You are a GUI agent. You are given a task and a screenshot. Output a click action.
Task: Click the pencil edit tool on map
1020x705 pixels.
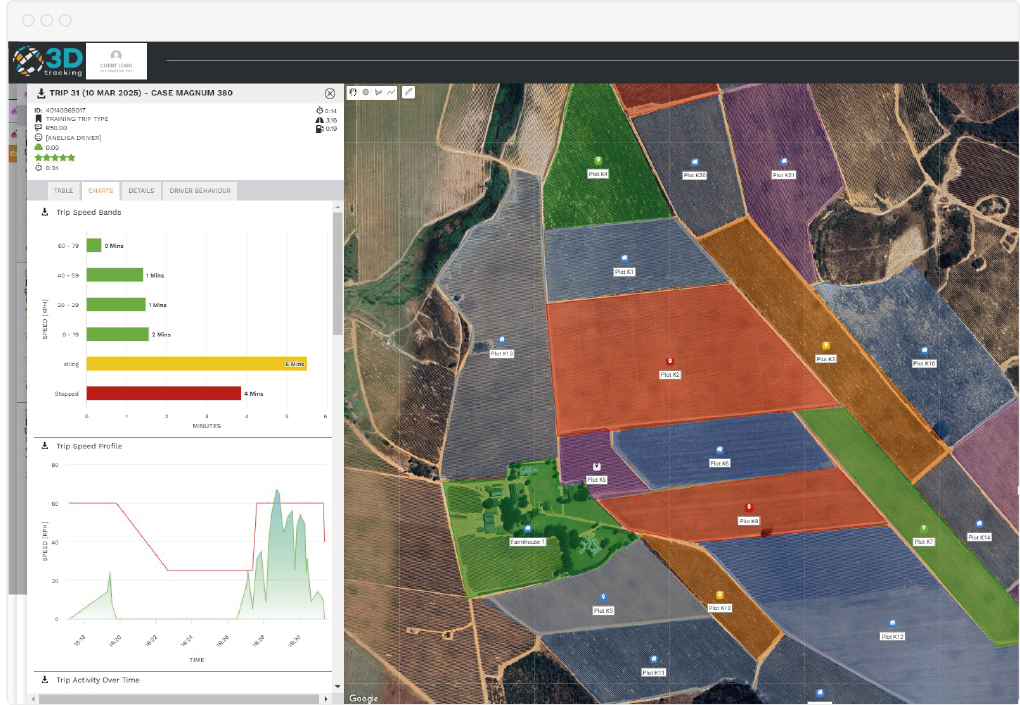[408, 92]
